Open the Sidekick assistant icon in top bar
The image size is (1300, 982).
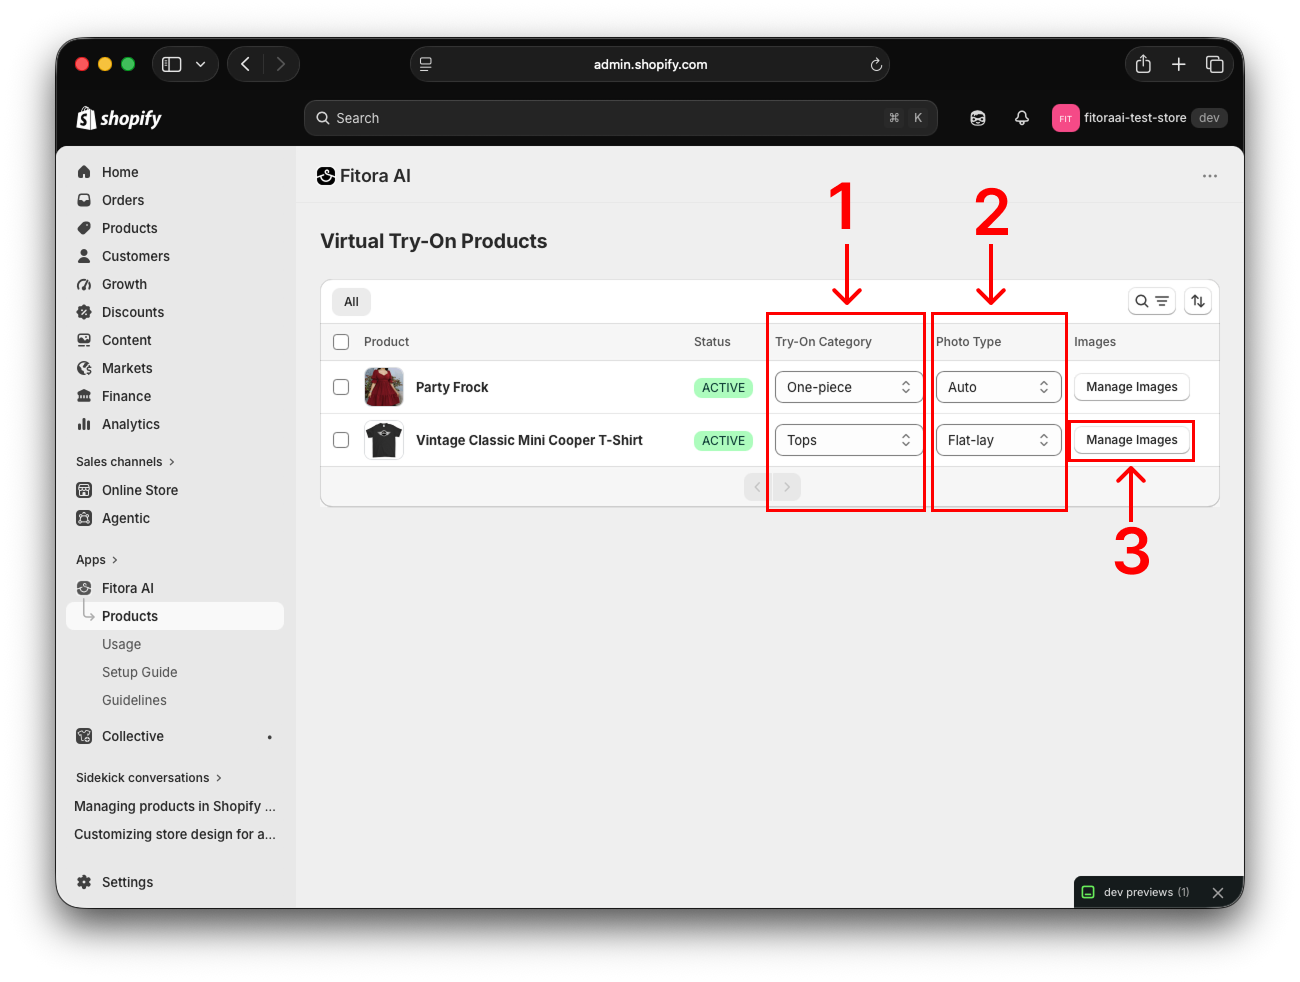tap(978, 118)
